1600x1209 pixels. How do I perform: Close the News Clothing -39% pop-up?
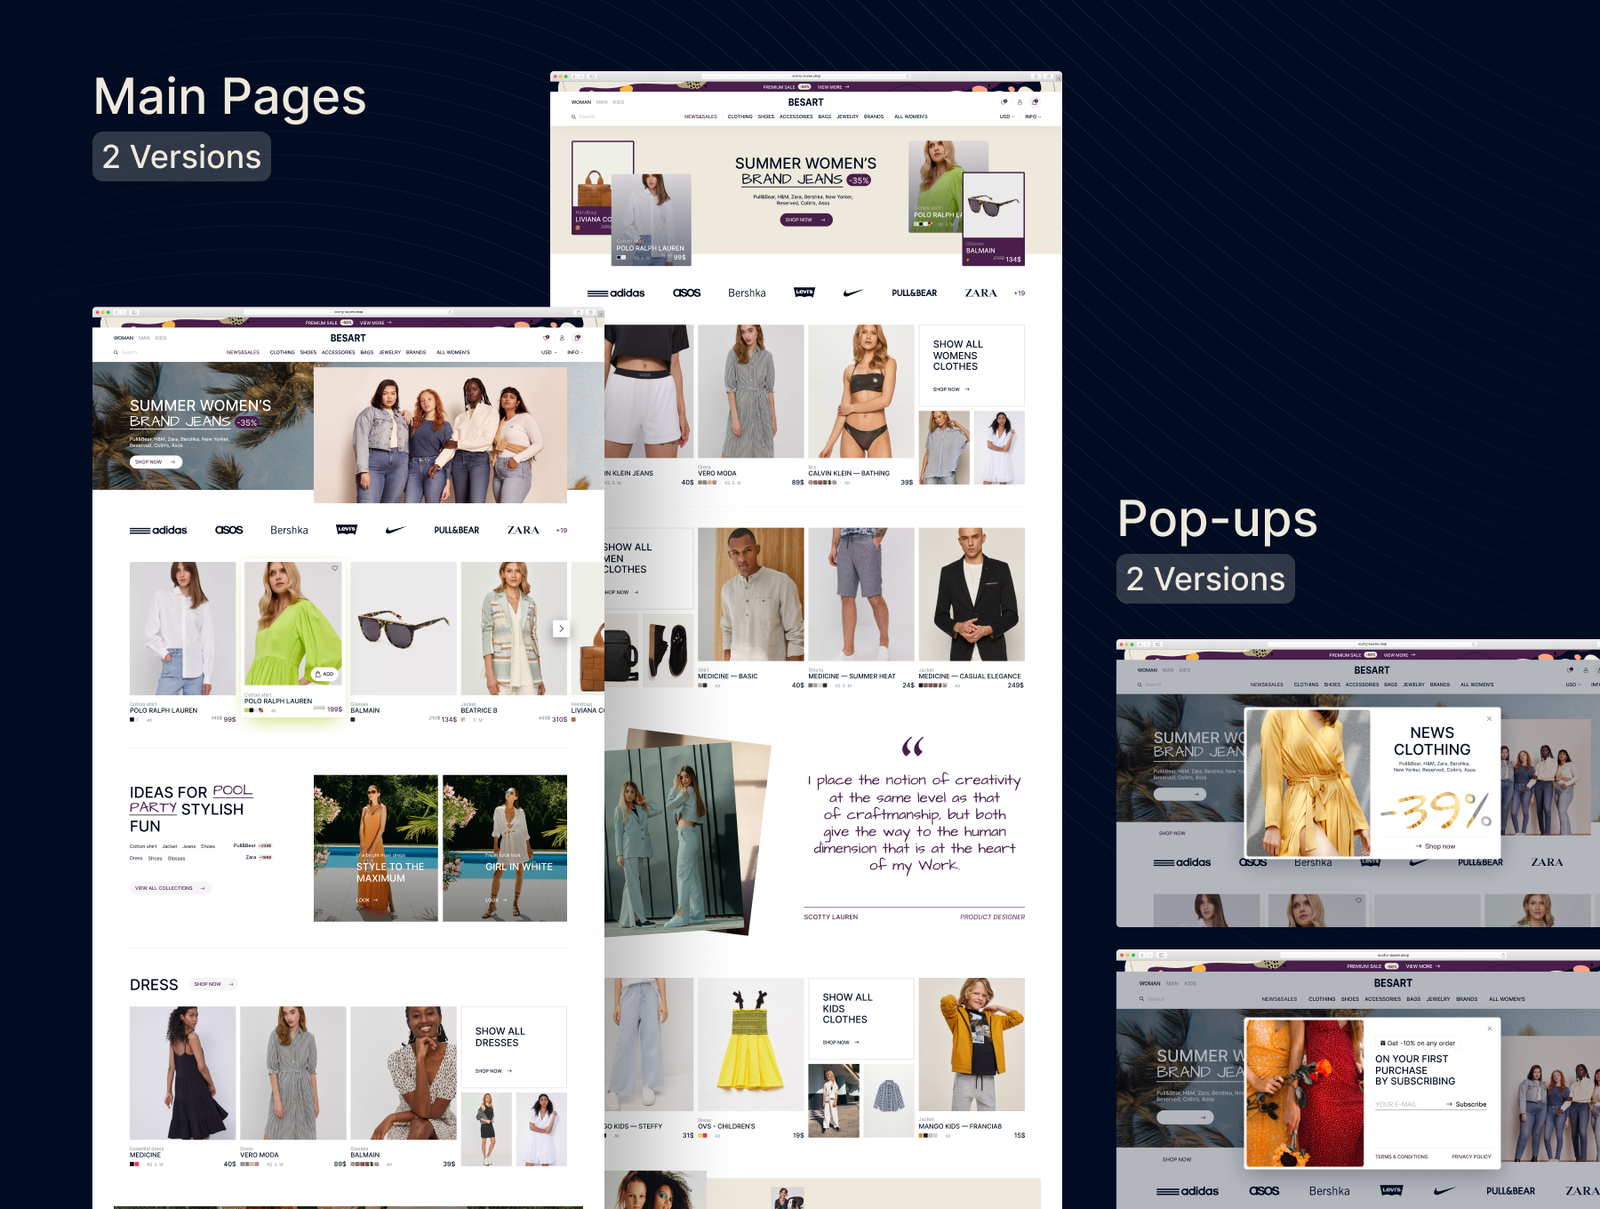pos(1489,719)
